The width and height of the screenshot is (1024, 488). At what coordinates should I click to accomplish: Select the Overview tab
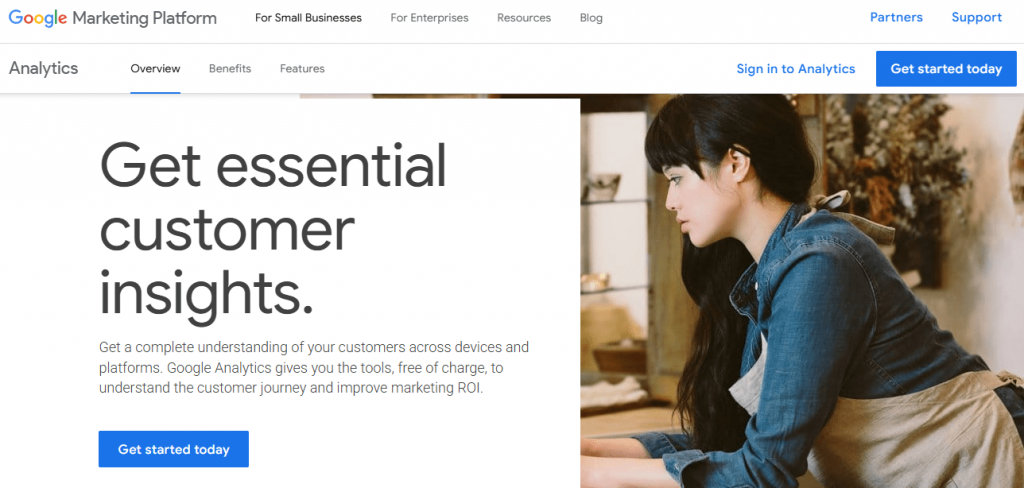[x=155, y=69]
